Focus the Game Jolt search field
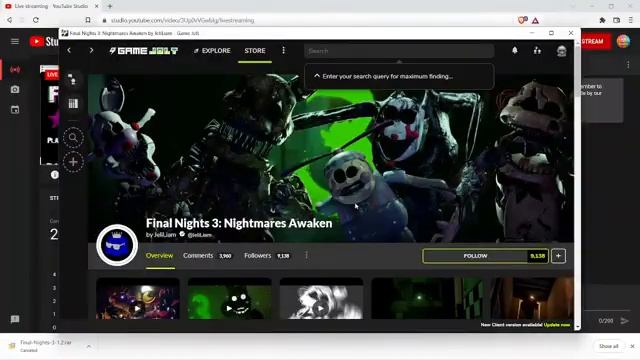This screenshot has width=640, height=360. tap(399, 51)
